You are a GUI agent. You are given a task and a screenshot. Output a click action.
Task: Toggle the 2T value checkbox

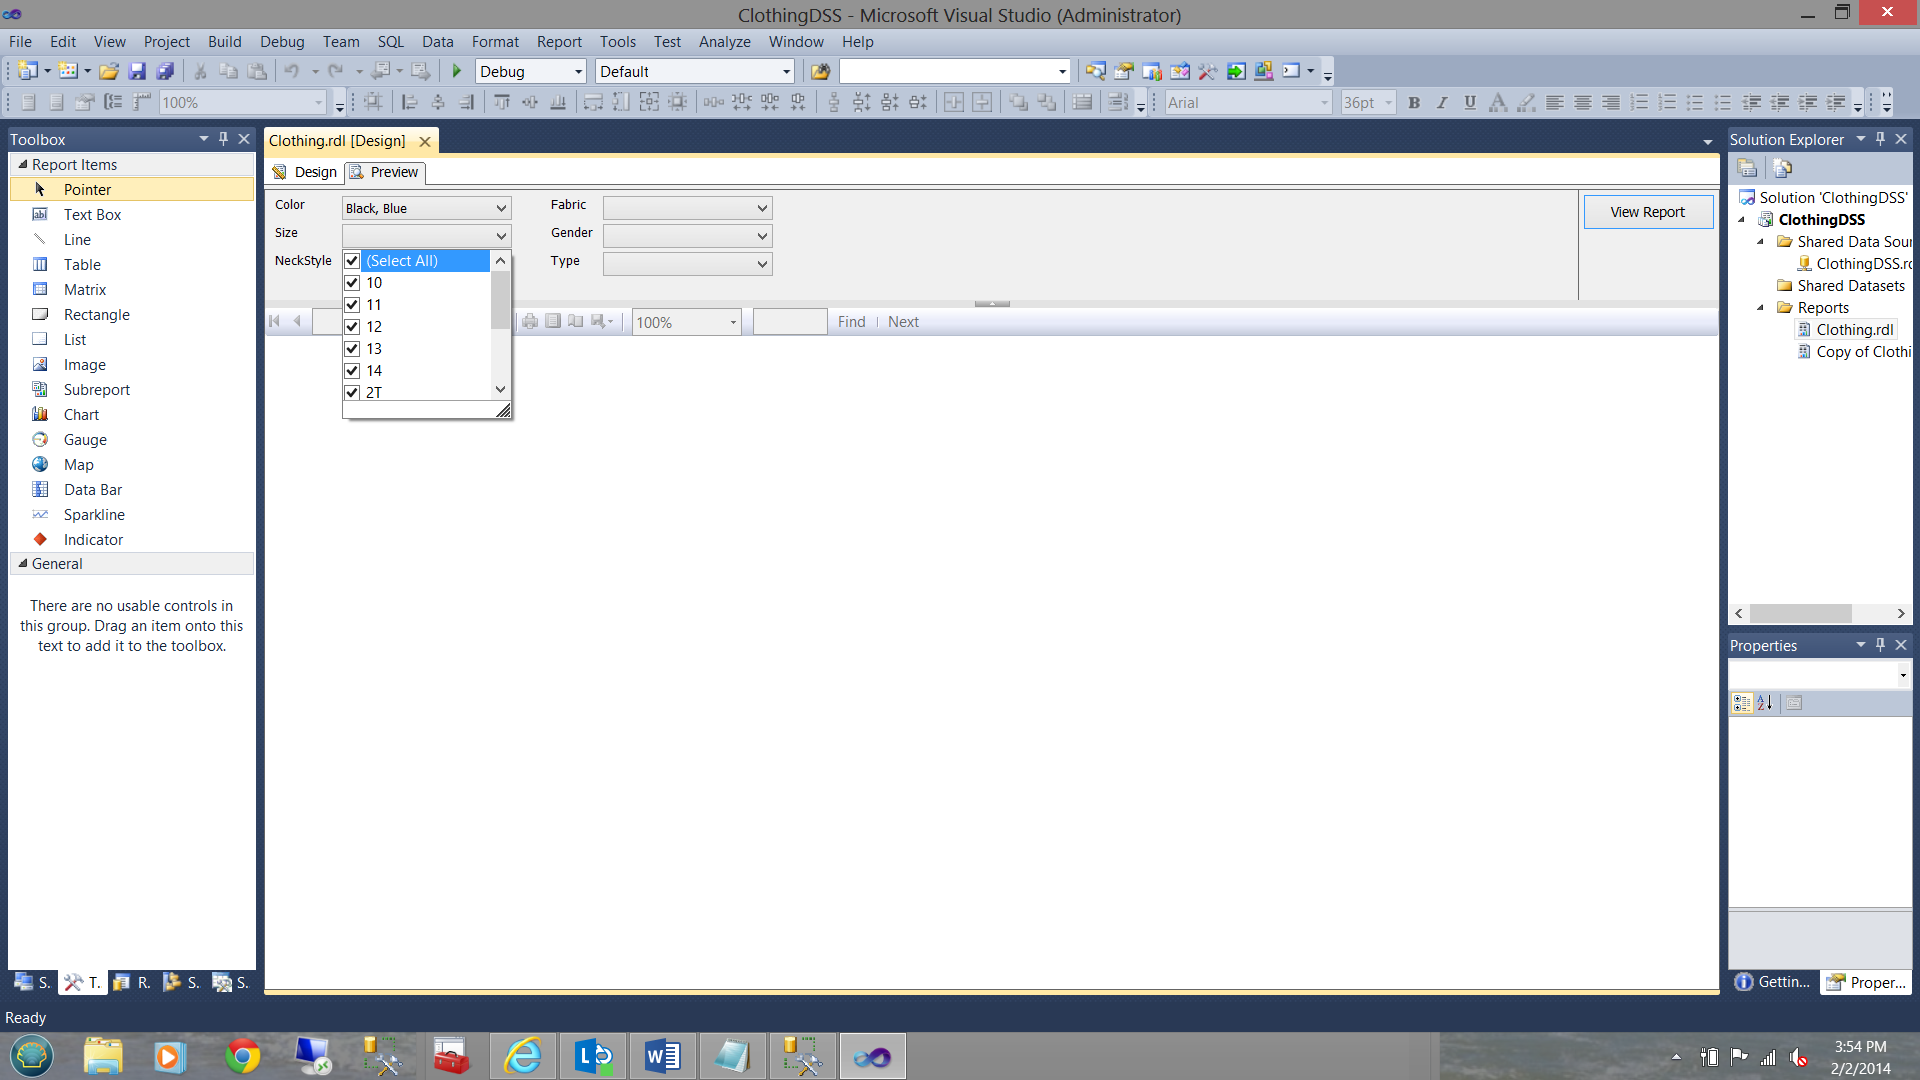[352, 392]
